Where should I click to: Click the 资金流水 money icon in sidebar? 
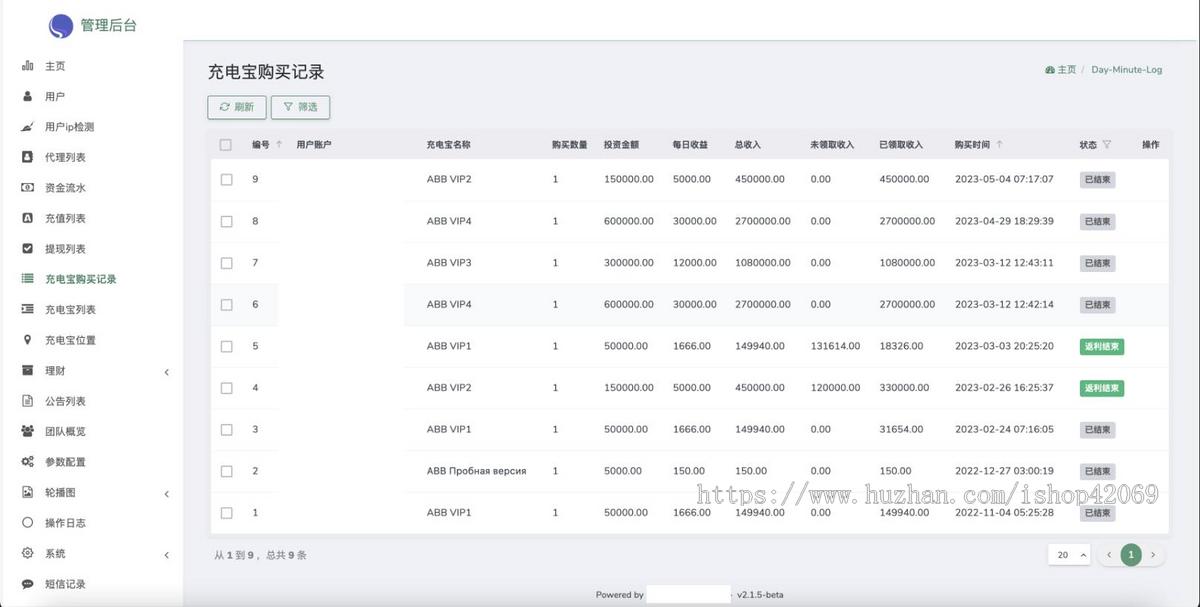pyautogui.click(x=28, y=188)
